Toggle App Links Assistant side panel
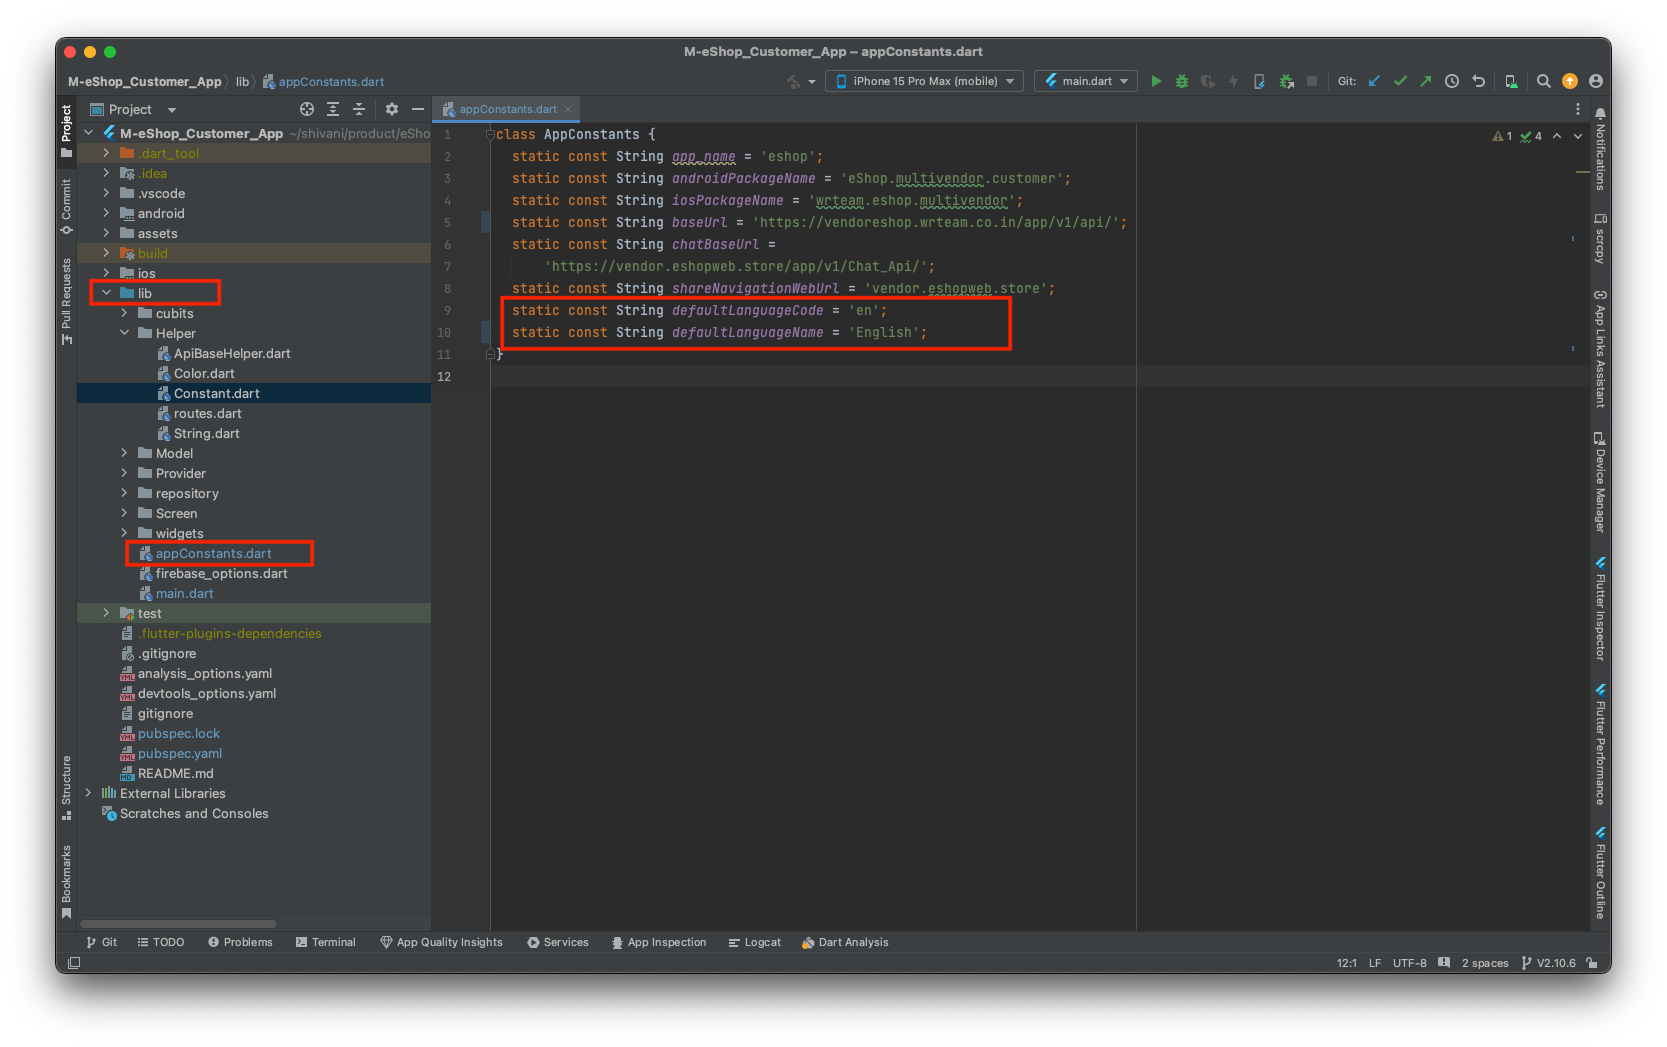 [1600, 348]
